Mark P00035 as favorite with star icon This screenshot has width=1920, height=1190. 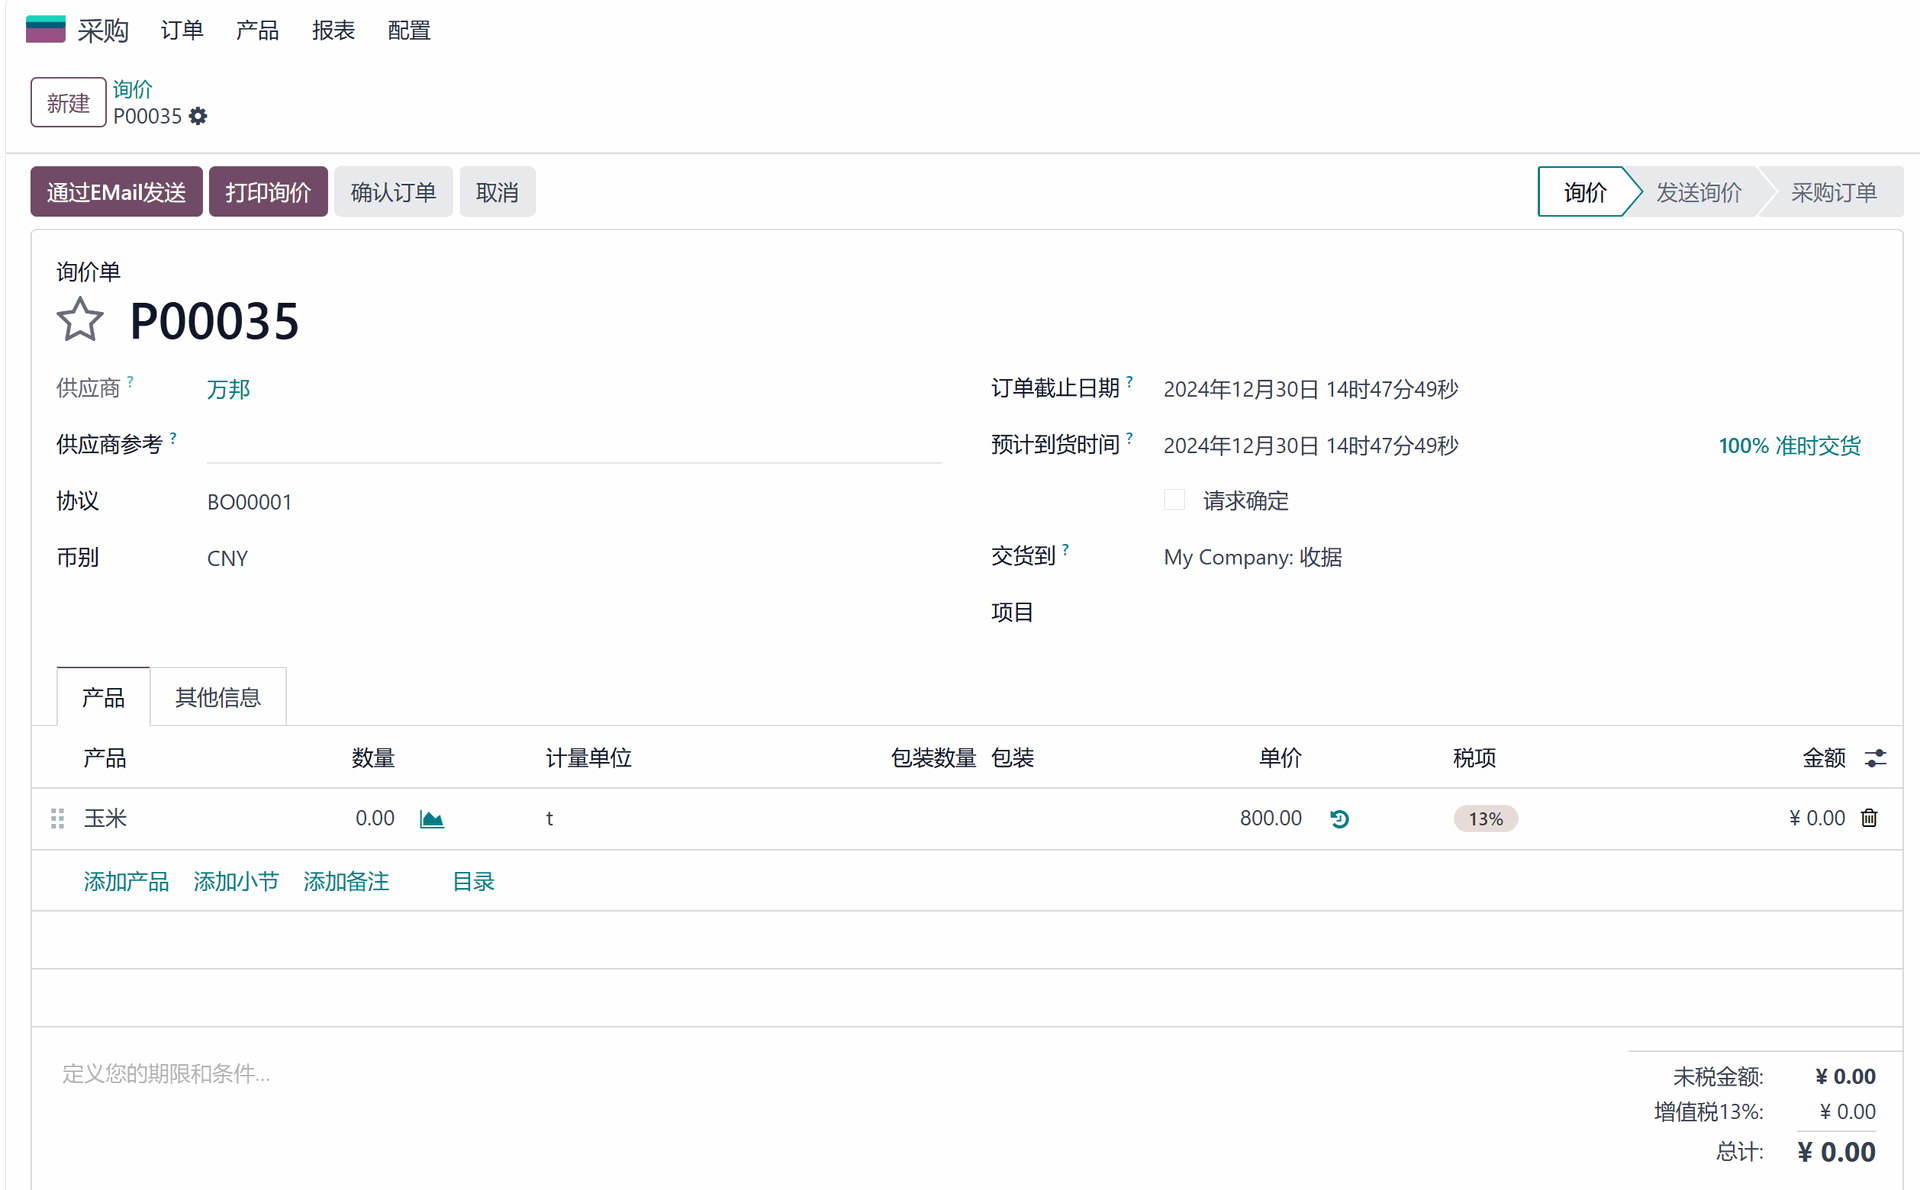tap(80, 321)
